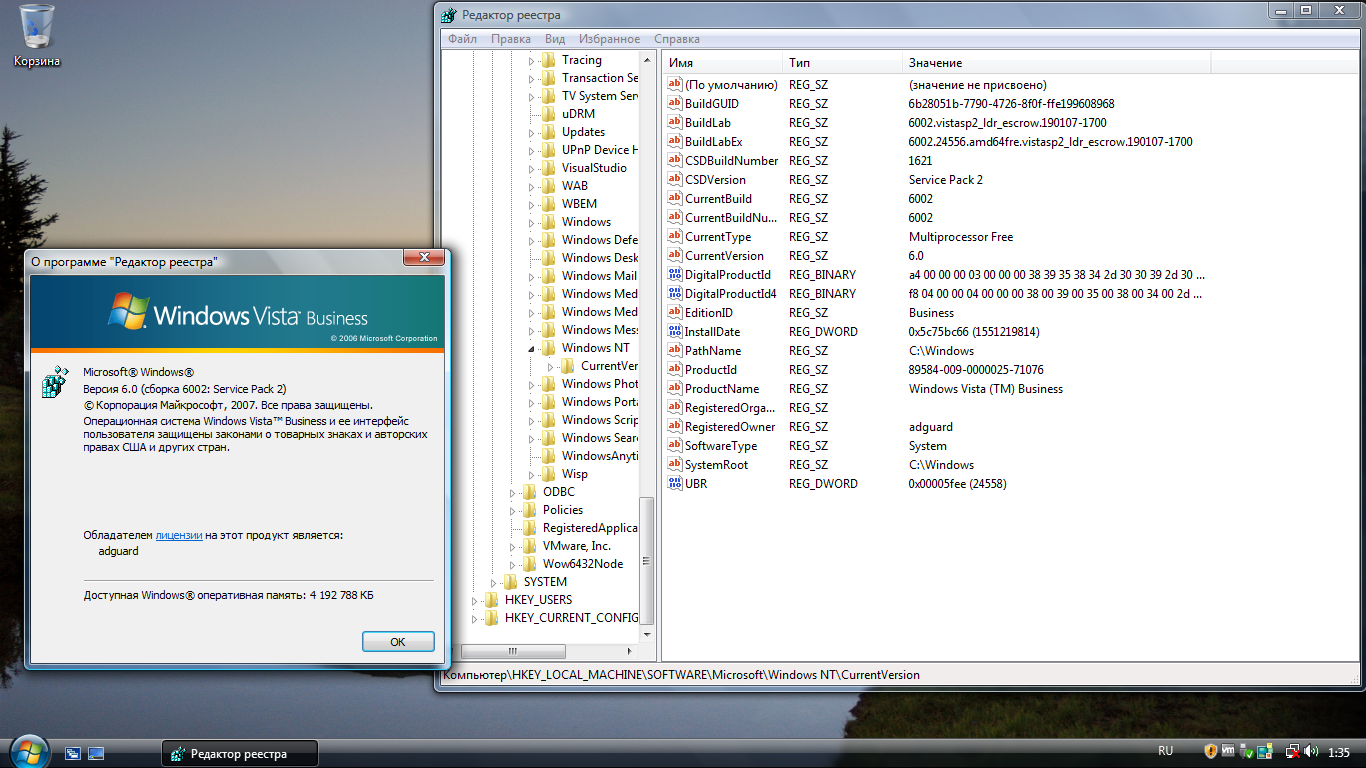Open the Вид menu

[555, 39]
